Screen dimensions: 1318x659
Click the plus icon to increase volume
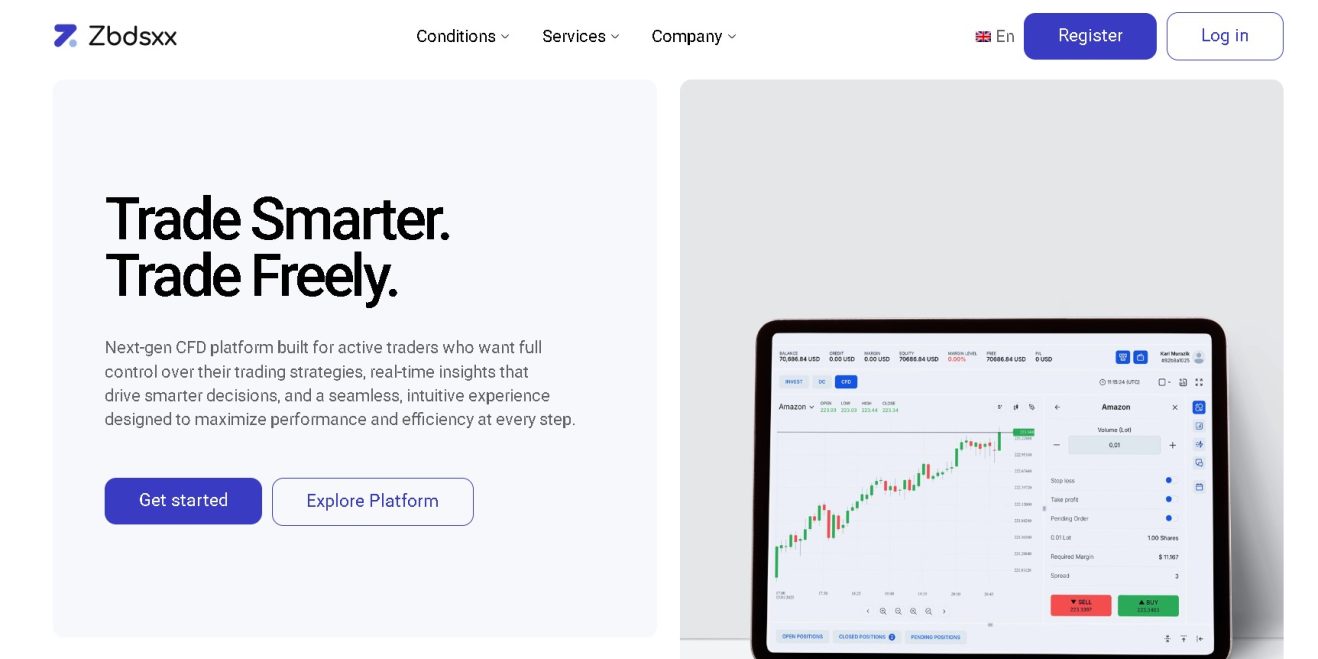point(1173,445)
